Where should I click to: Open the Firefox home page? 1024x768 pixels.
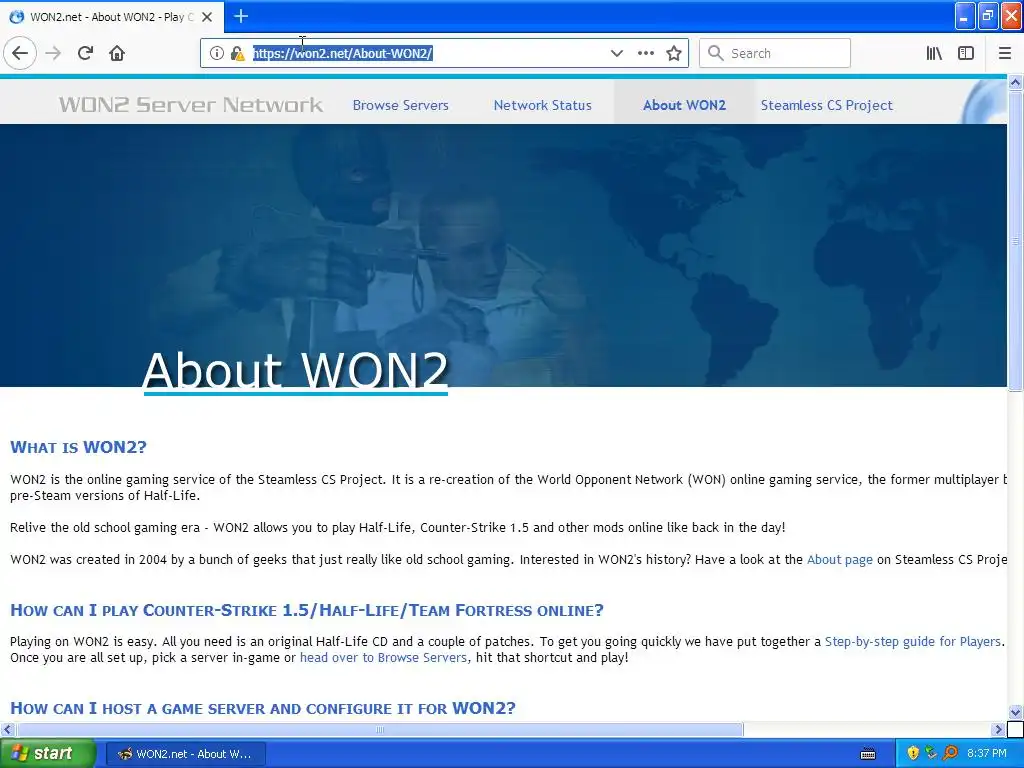click(x=117, y=53)
